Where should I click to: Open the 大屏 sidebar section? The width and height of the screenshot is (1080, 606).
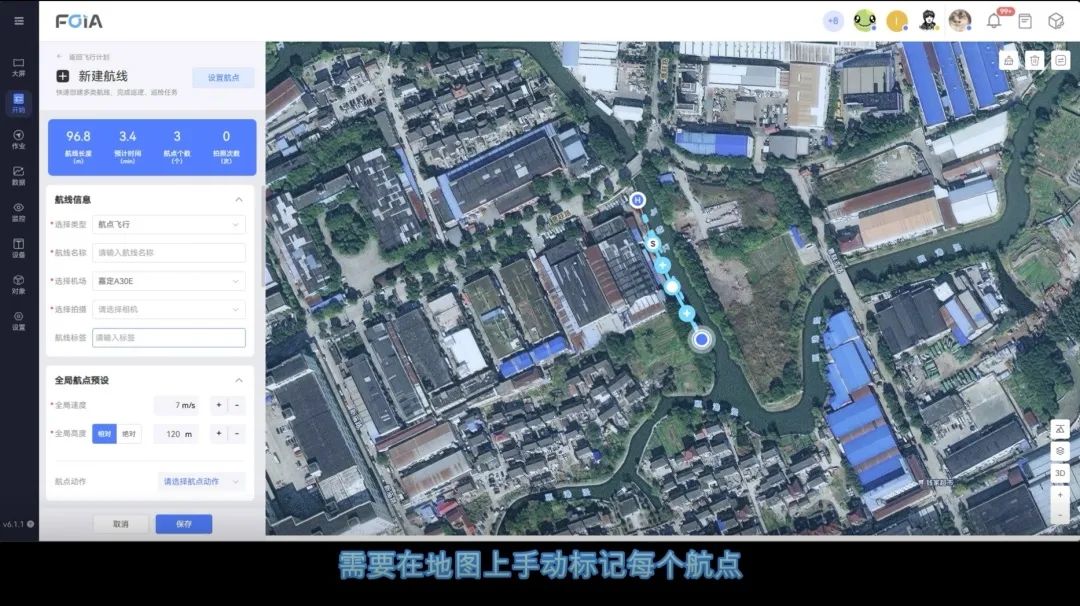point(18,67)
